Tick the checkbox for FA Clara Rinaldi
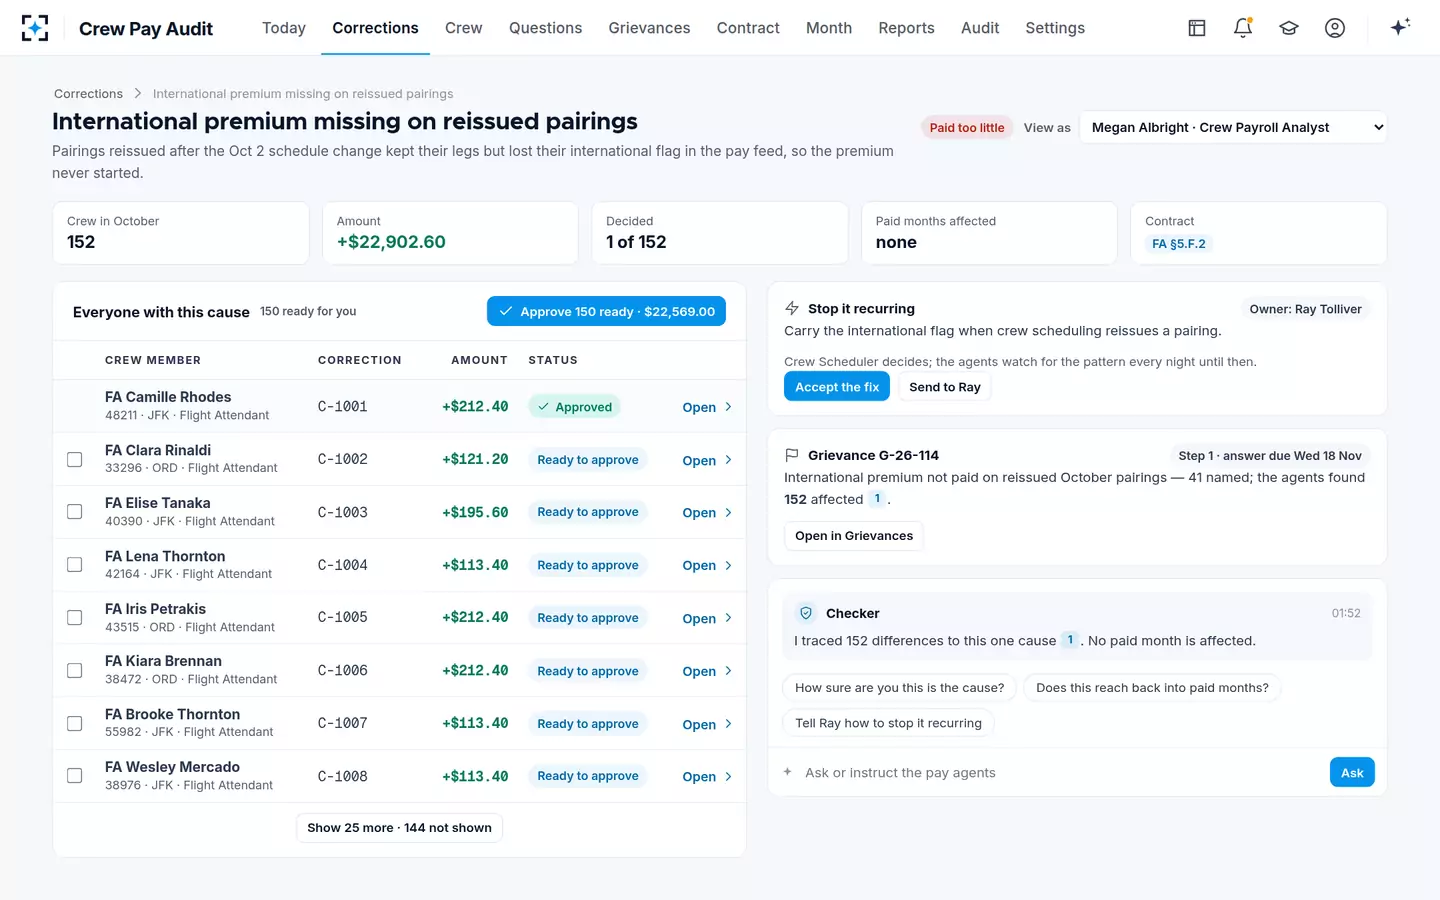Screen dimensions: 1440x900 coord(75,459)
